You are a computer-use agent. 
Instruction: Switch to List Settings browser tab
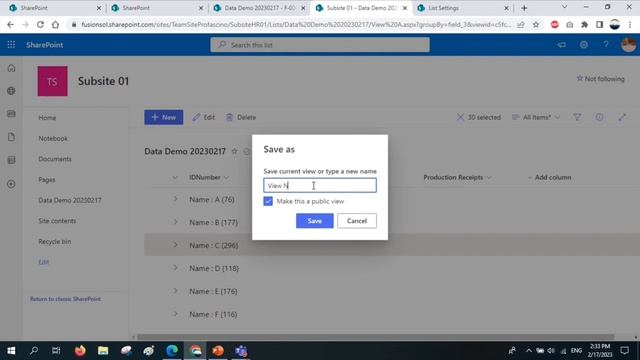[463, 8]
